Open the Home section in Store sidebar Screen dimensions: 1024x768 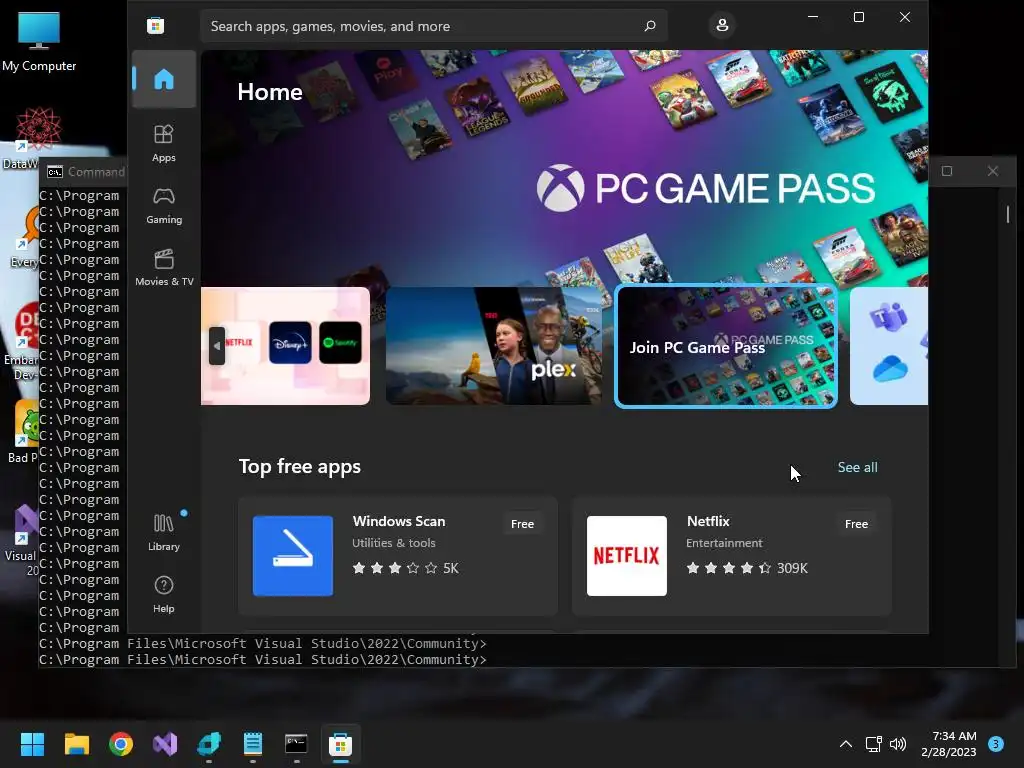pos(164,79)
